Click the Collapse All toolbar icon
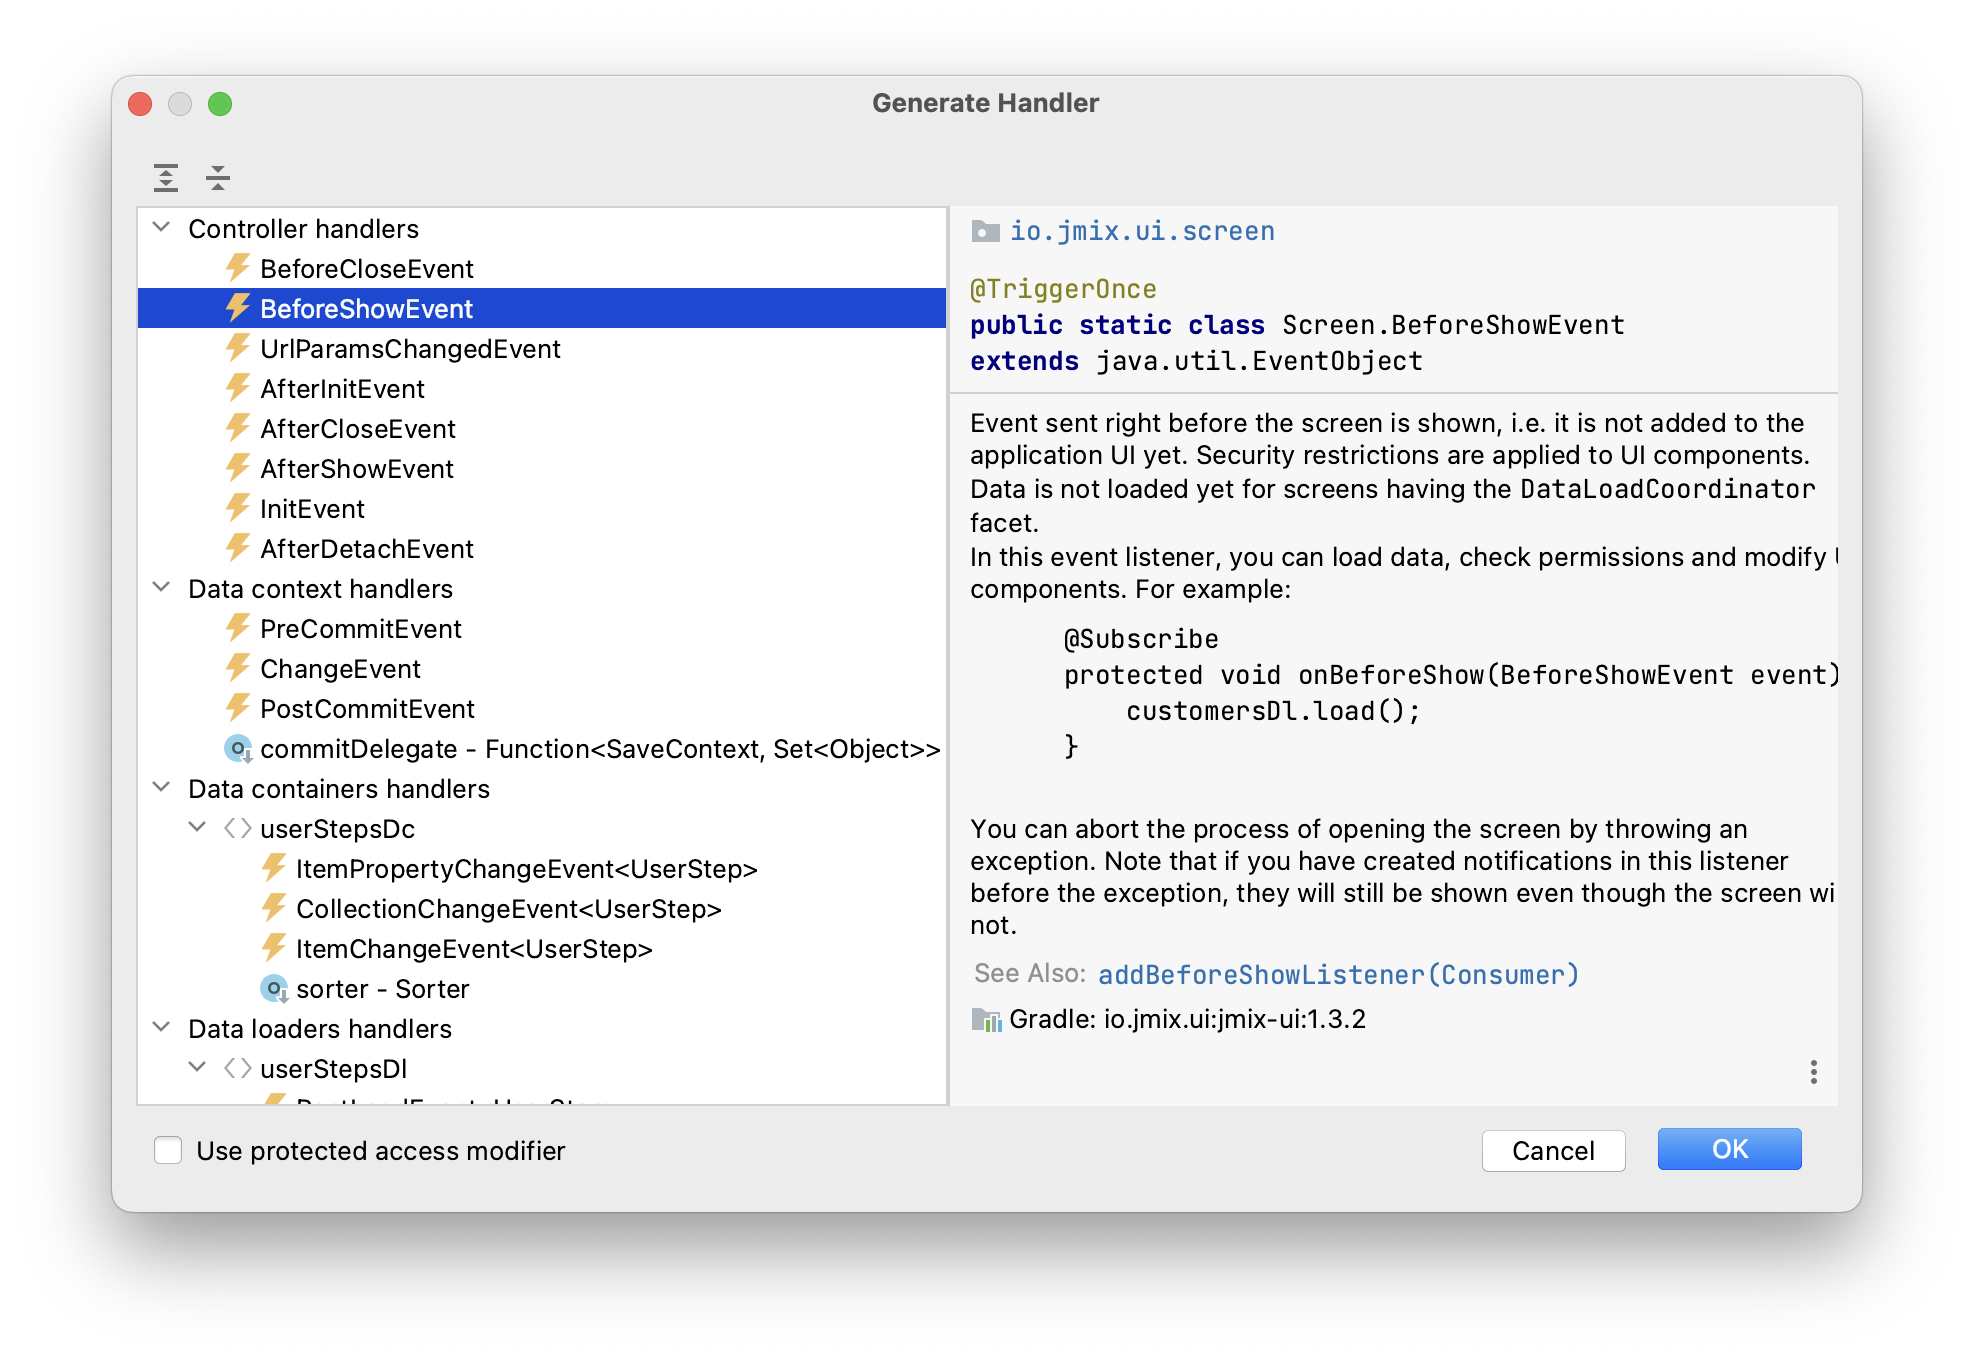Image resolution: width=1974 pixels, height=1360 pixels. (217, 178)
